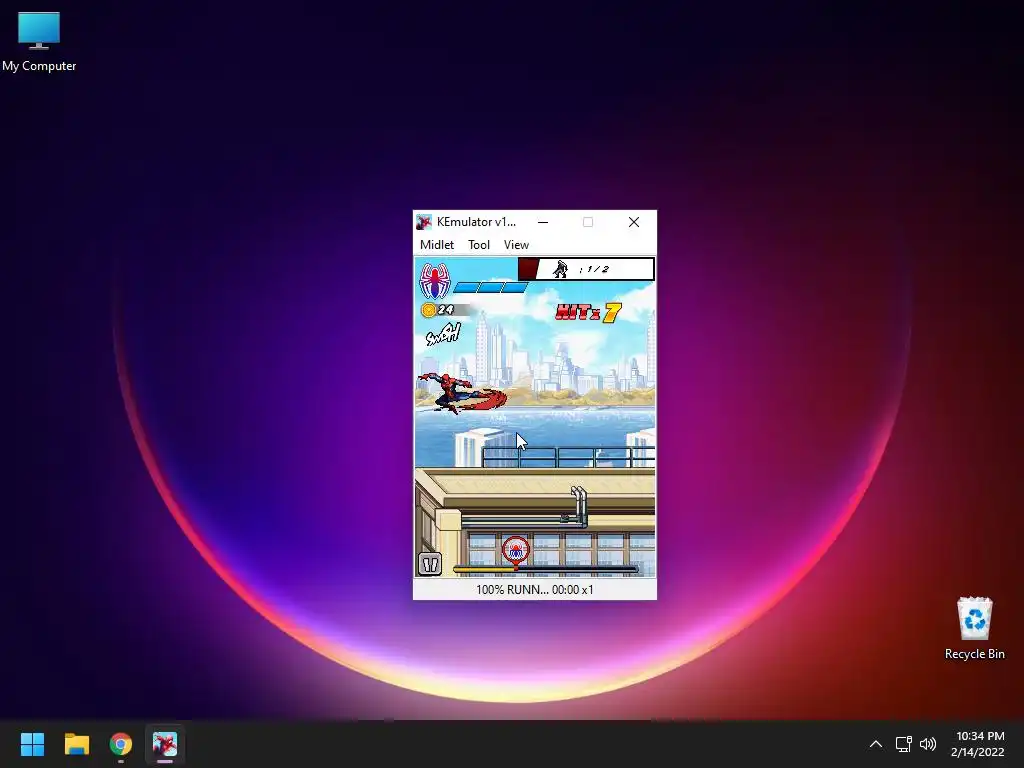Select the KEmulator Spider-Man taskbar icon
Screen dimensions: 1024x768
pos(165,744)
